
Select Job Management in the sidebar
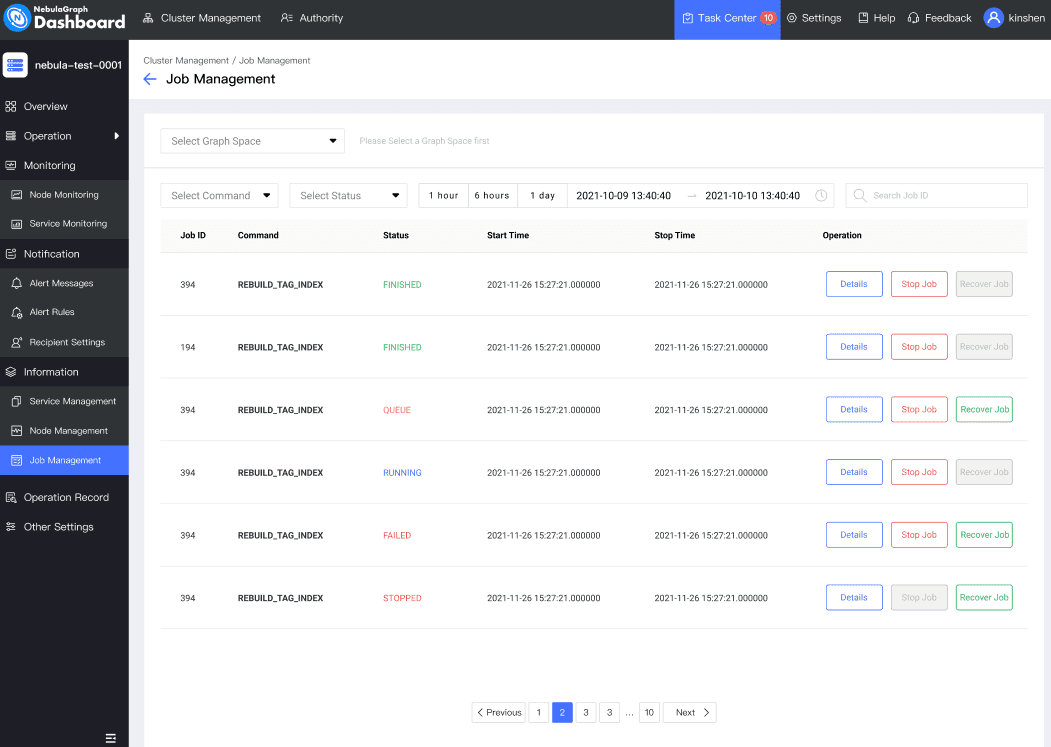[x=64, y=461]
